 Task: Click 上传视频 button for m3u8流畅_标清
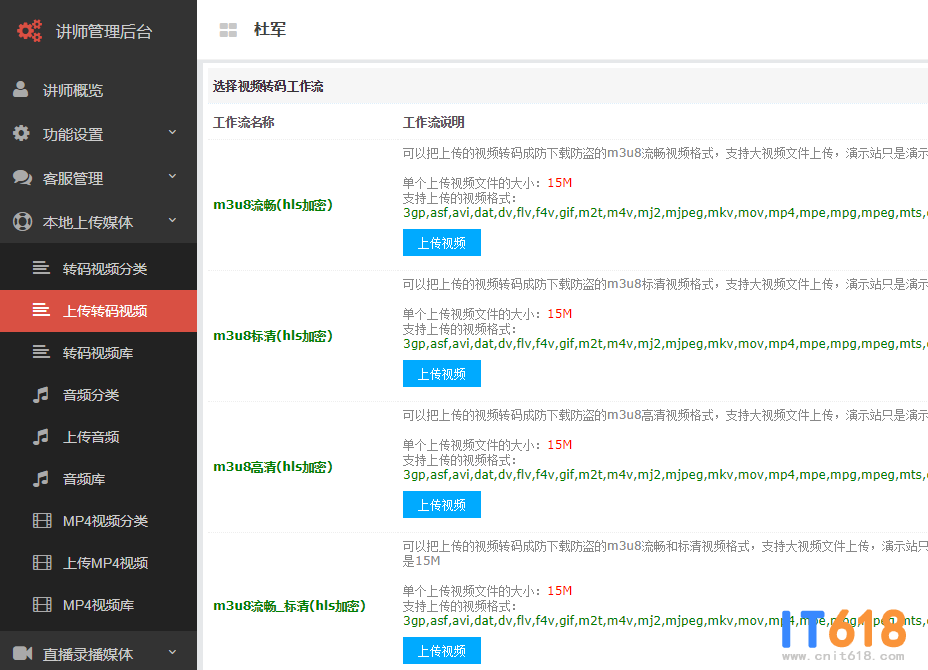[x=442, y=650]
